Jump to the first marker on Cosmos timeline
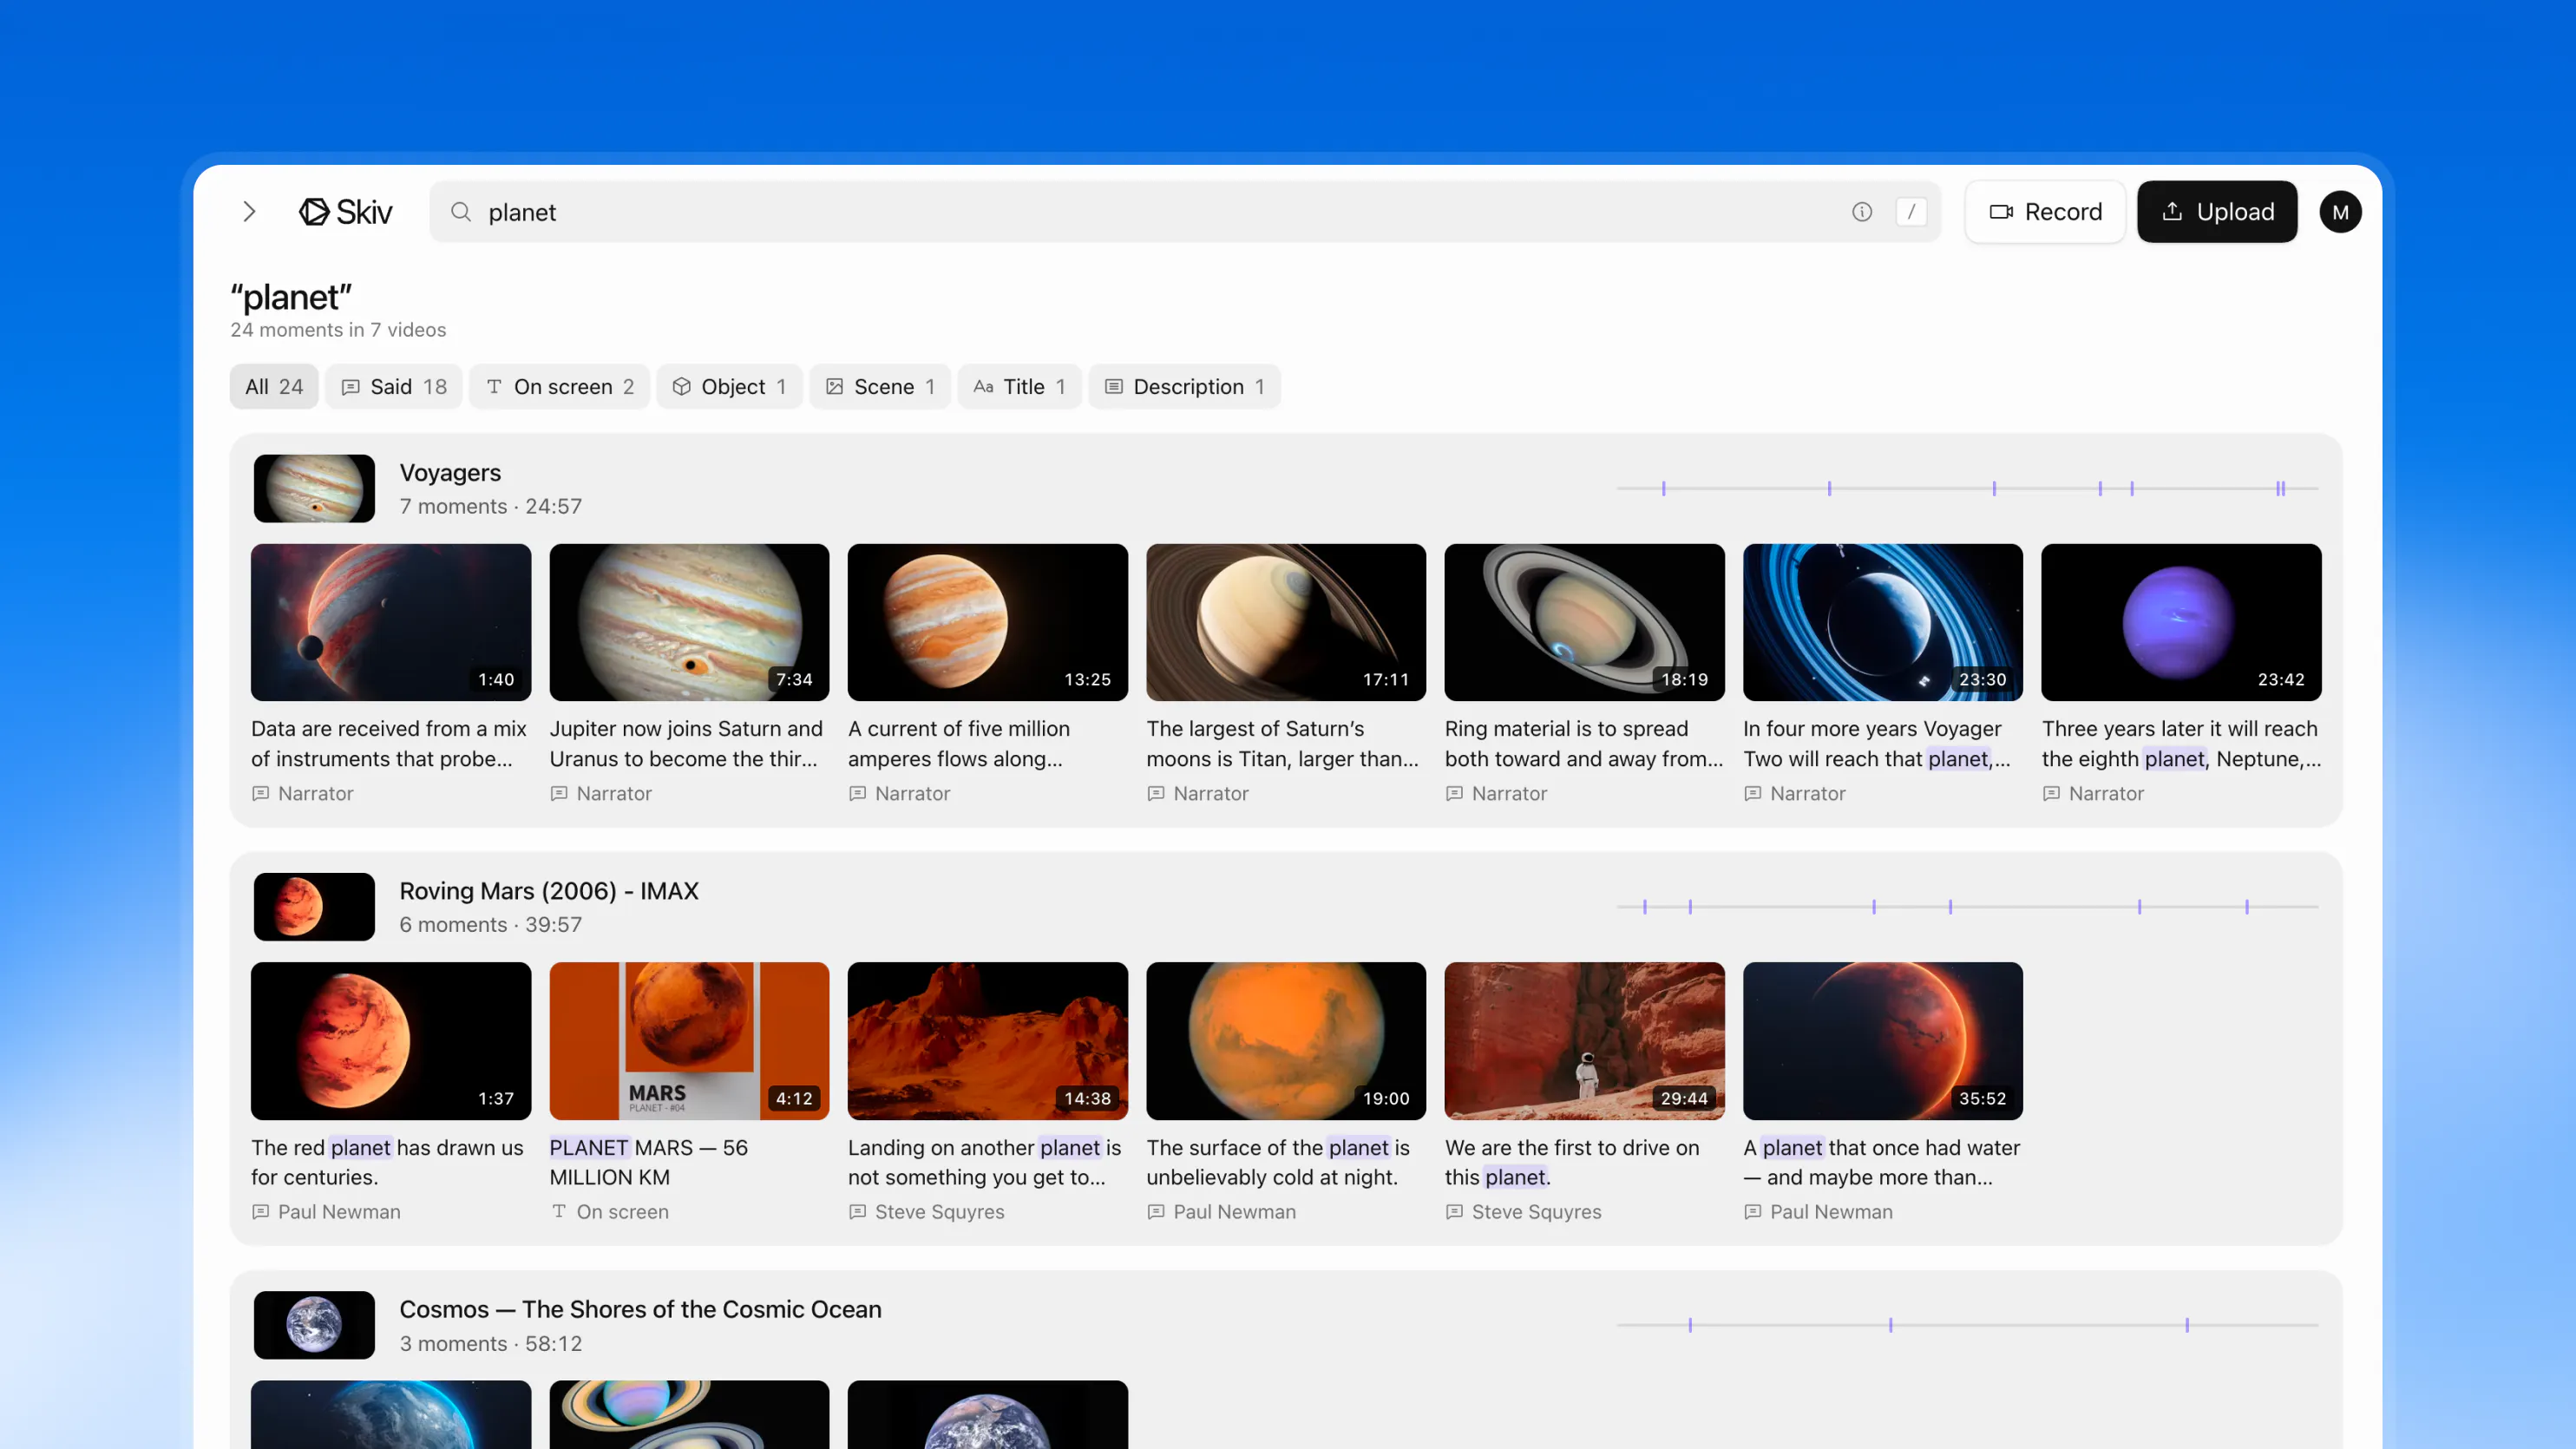2576x1449 pixels. pos(1691,1326)
